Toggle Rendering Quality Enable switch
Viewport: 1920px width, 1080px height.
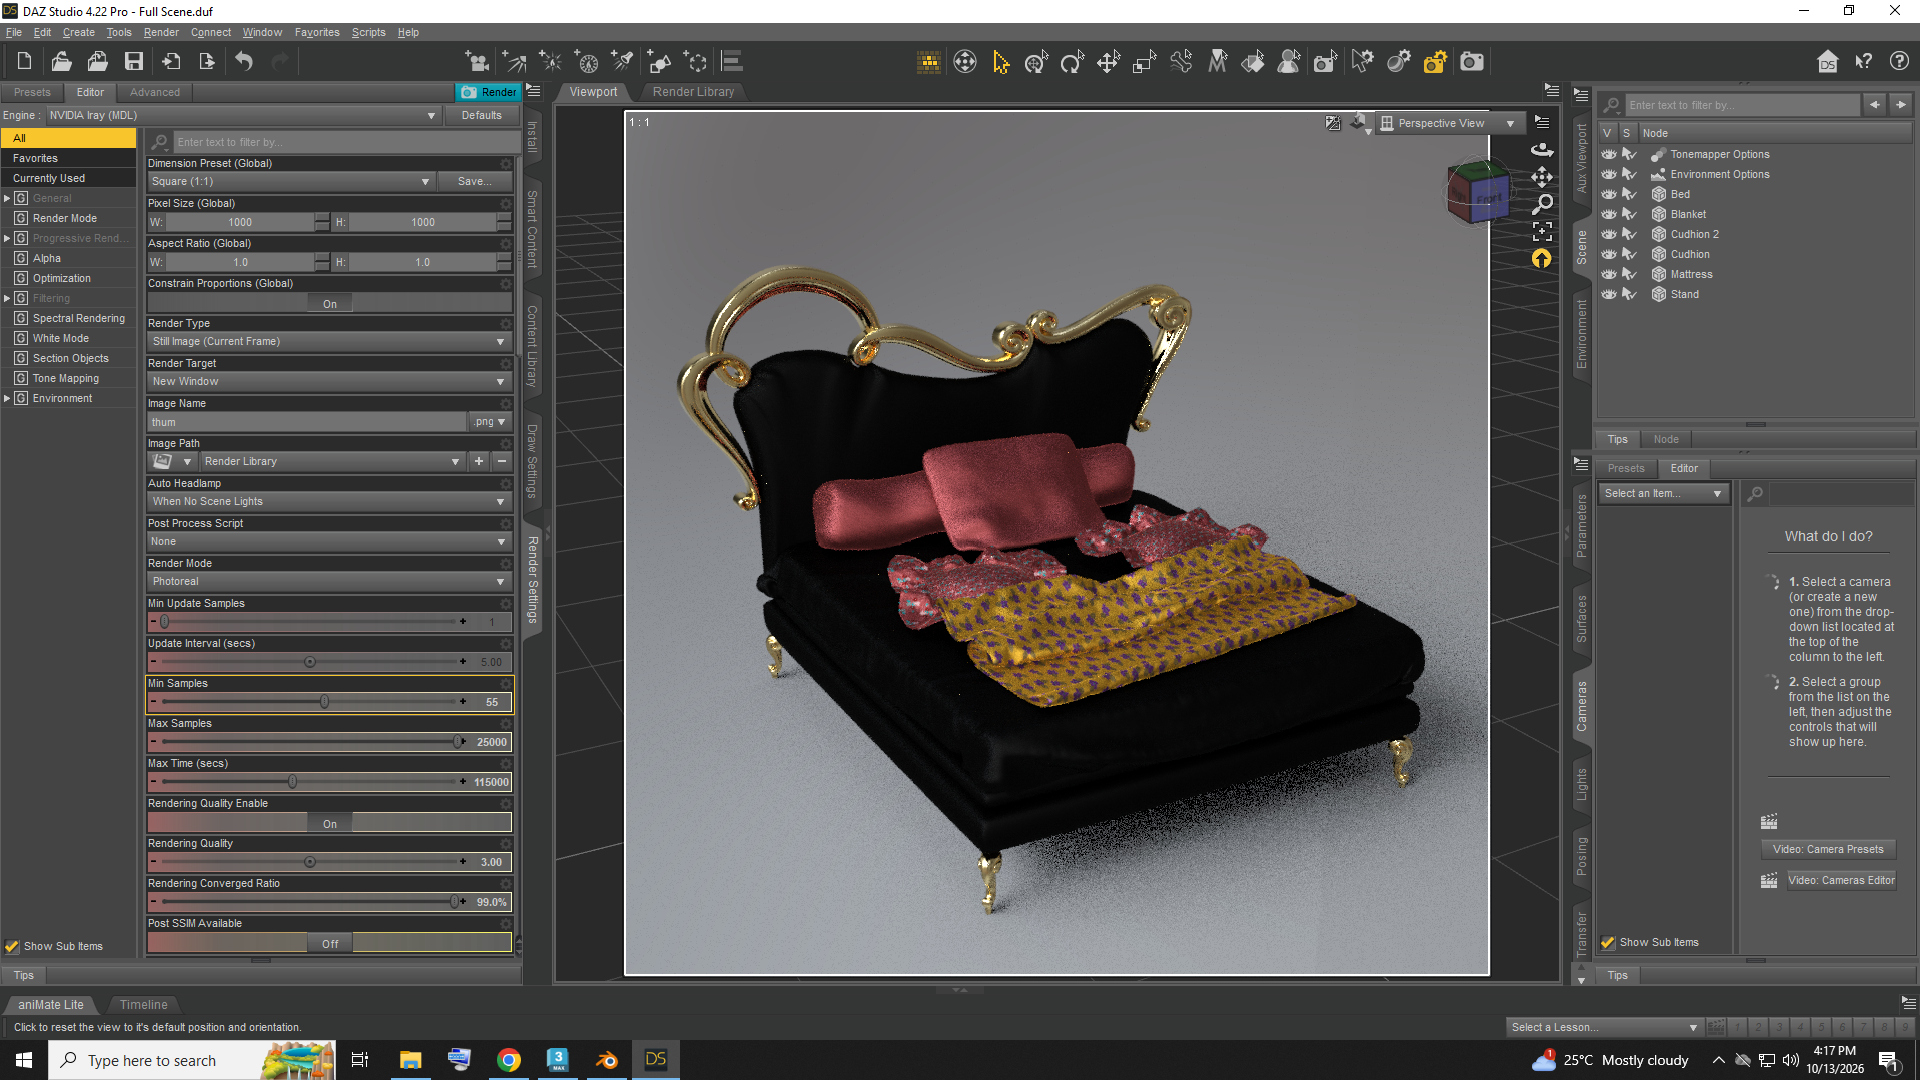pos(330,823)
